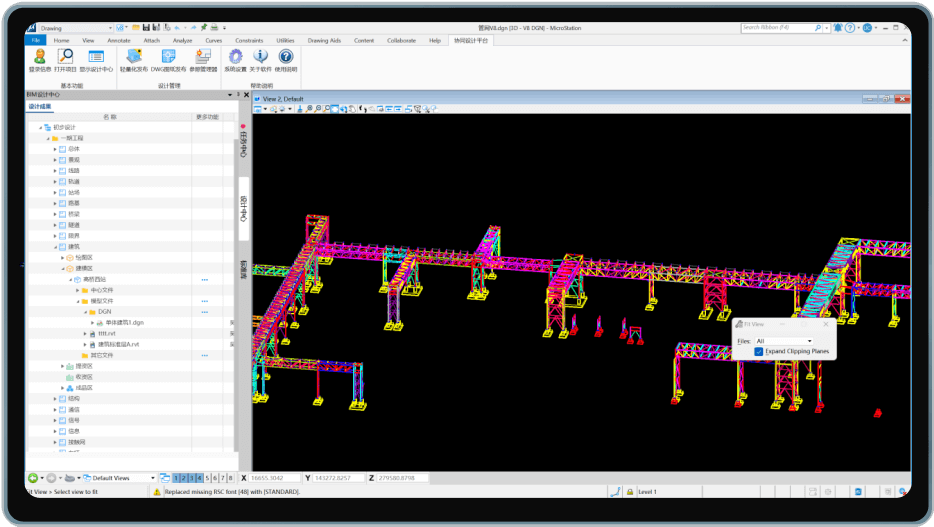Image resolution: width=934 pixels, height=527 pixels.
Task: Switch to the Drawing Aids ribbon tab
Action: coord(324,40)
